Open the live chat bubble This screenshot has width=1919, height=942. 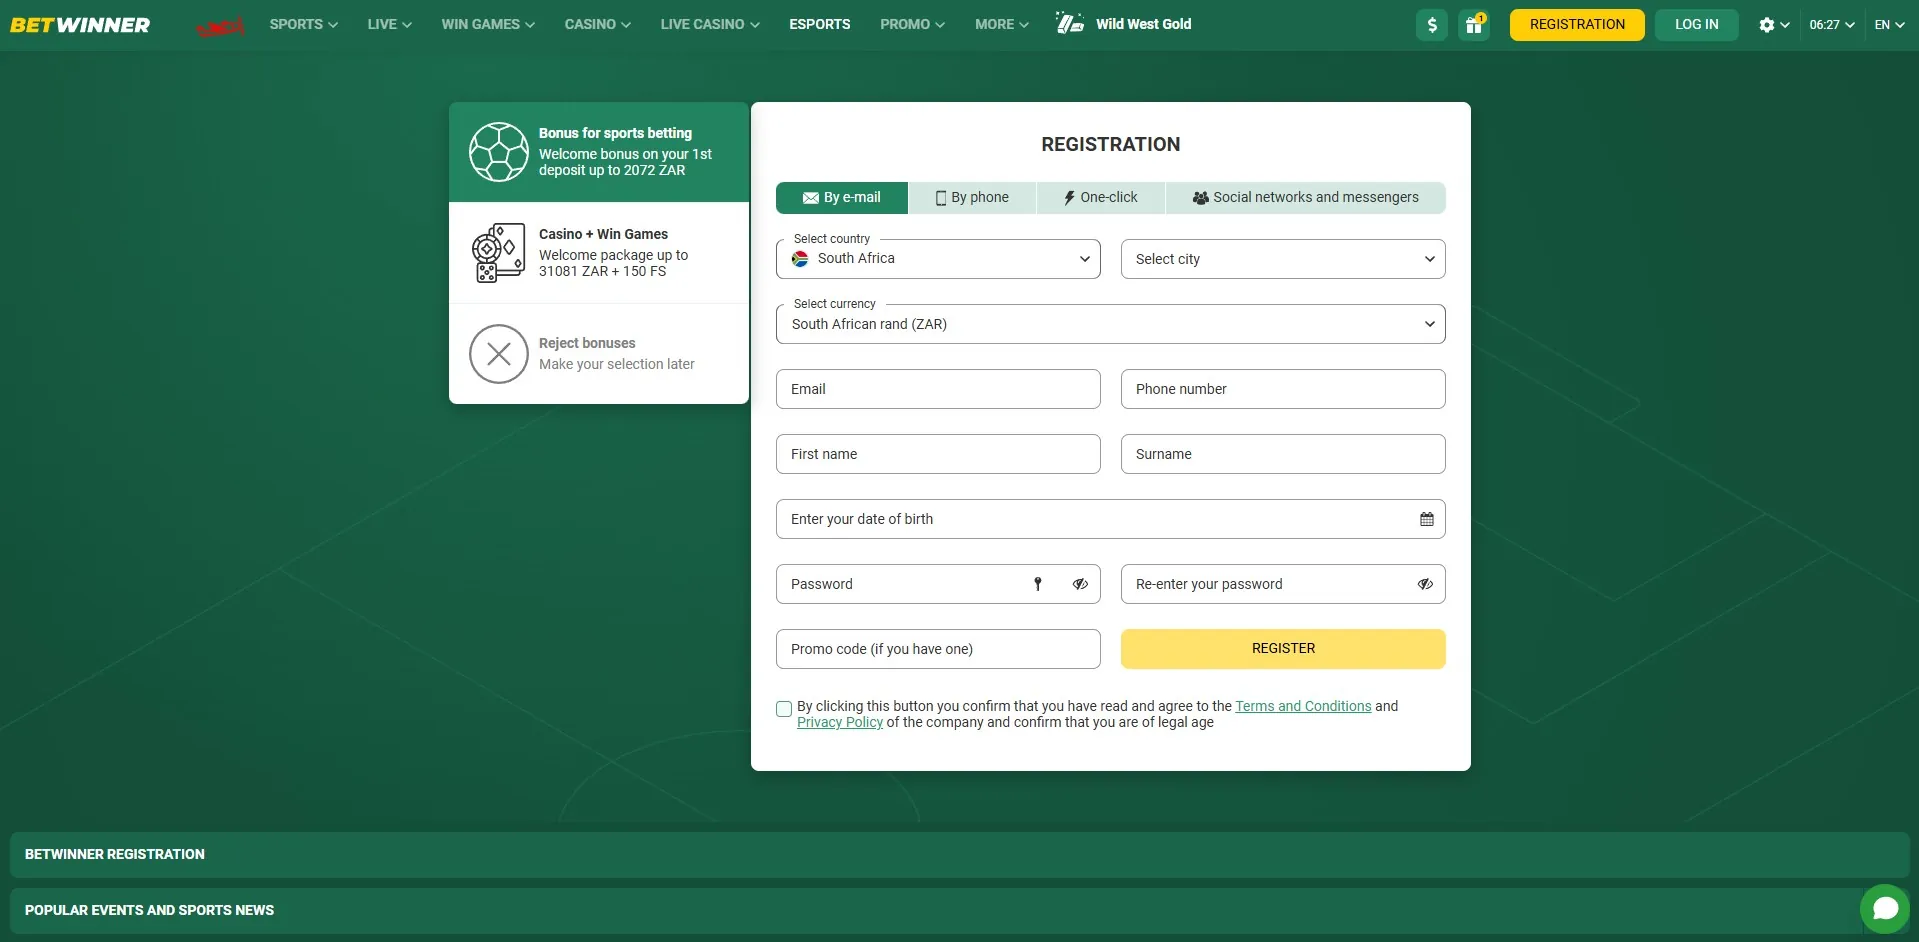point(1884,908)
